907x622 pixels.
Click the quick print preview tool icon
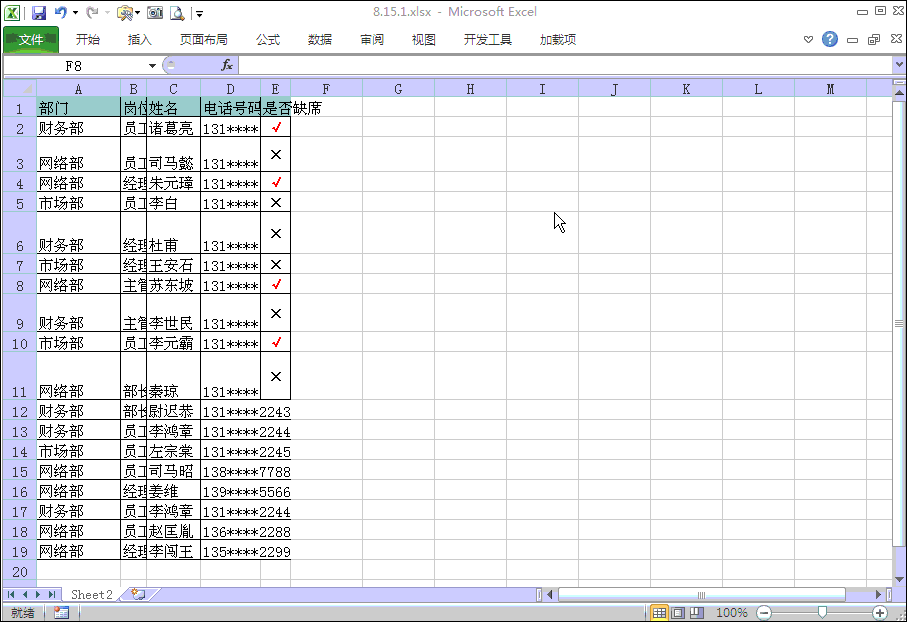[124, 13]
